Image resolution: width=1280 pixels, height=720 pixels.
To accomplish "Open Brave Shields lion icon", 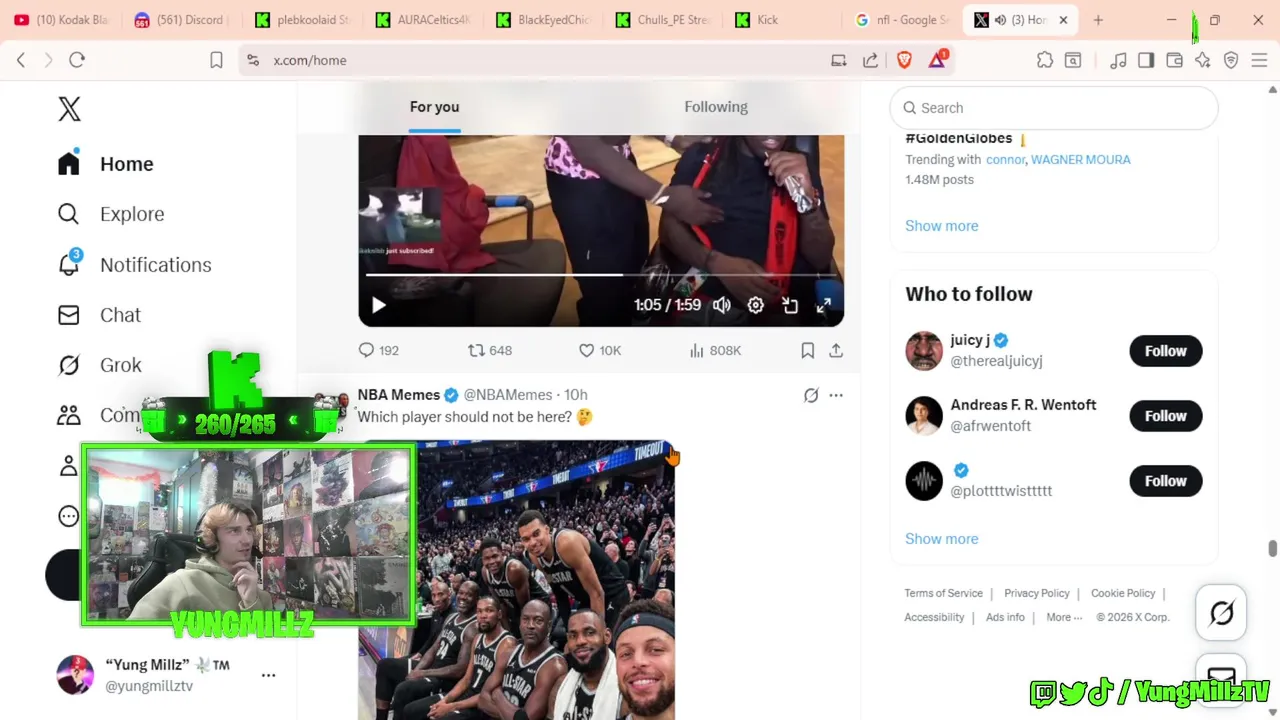I will (904, 60).
